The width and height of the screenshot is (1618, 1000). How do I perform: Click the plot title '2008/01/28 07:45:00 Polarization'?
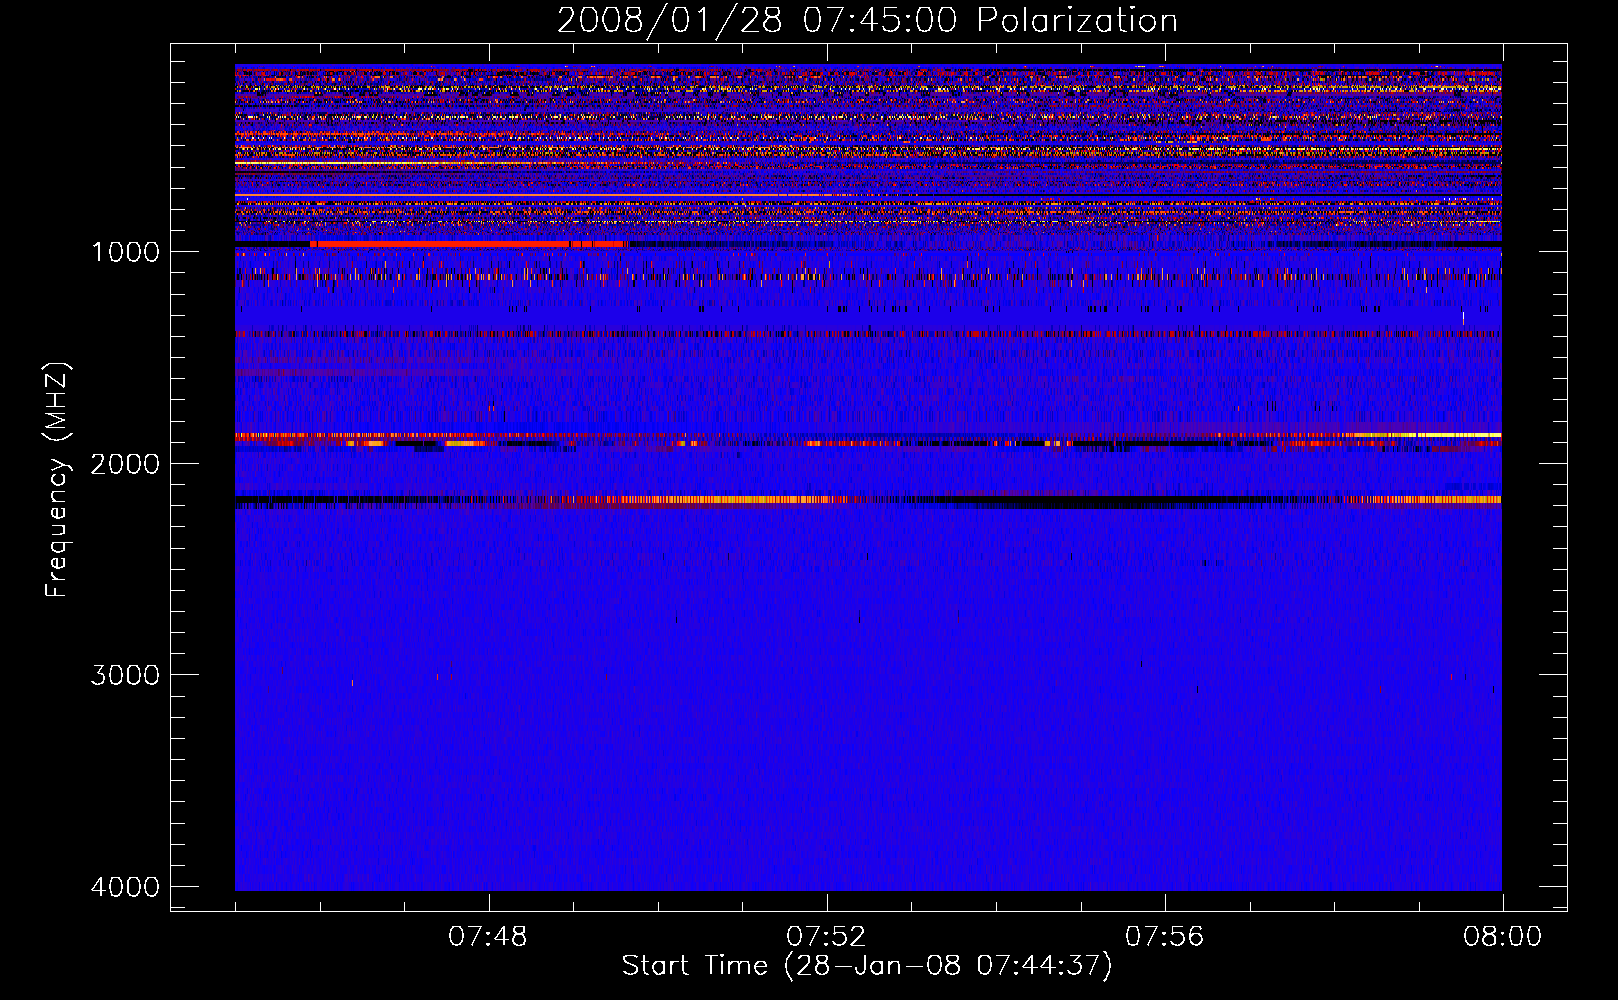867,20
